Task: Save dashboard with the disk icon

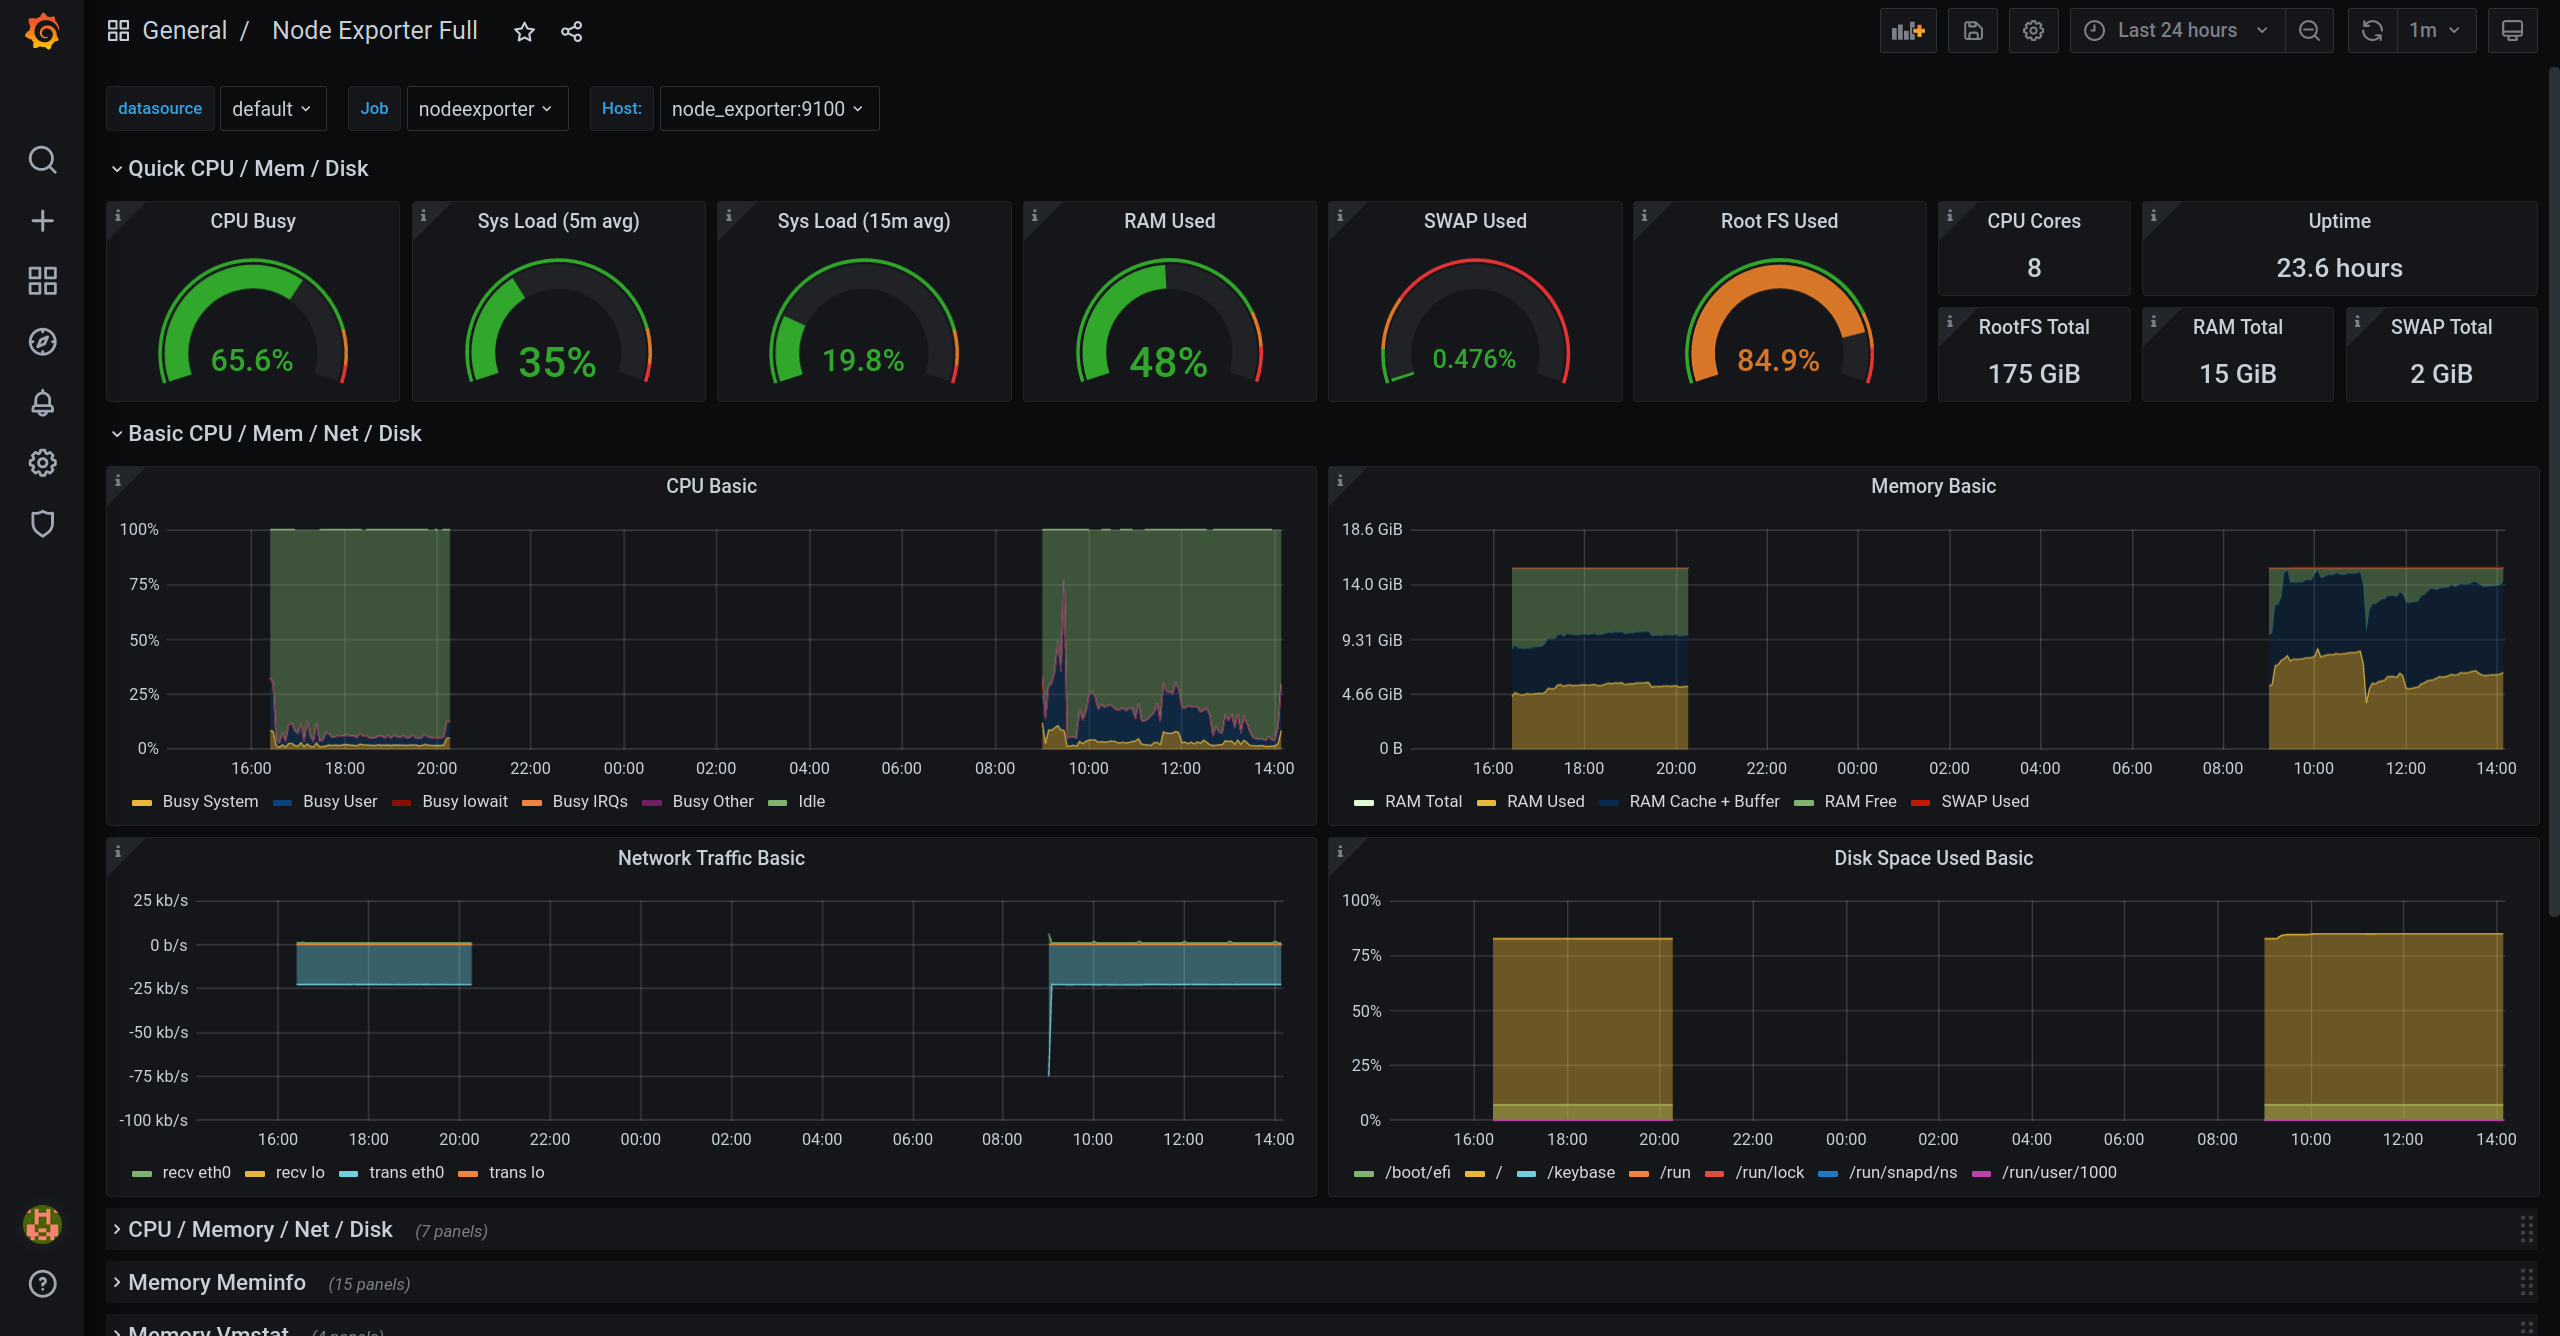Action: 1972,31
